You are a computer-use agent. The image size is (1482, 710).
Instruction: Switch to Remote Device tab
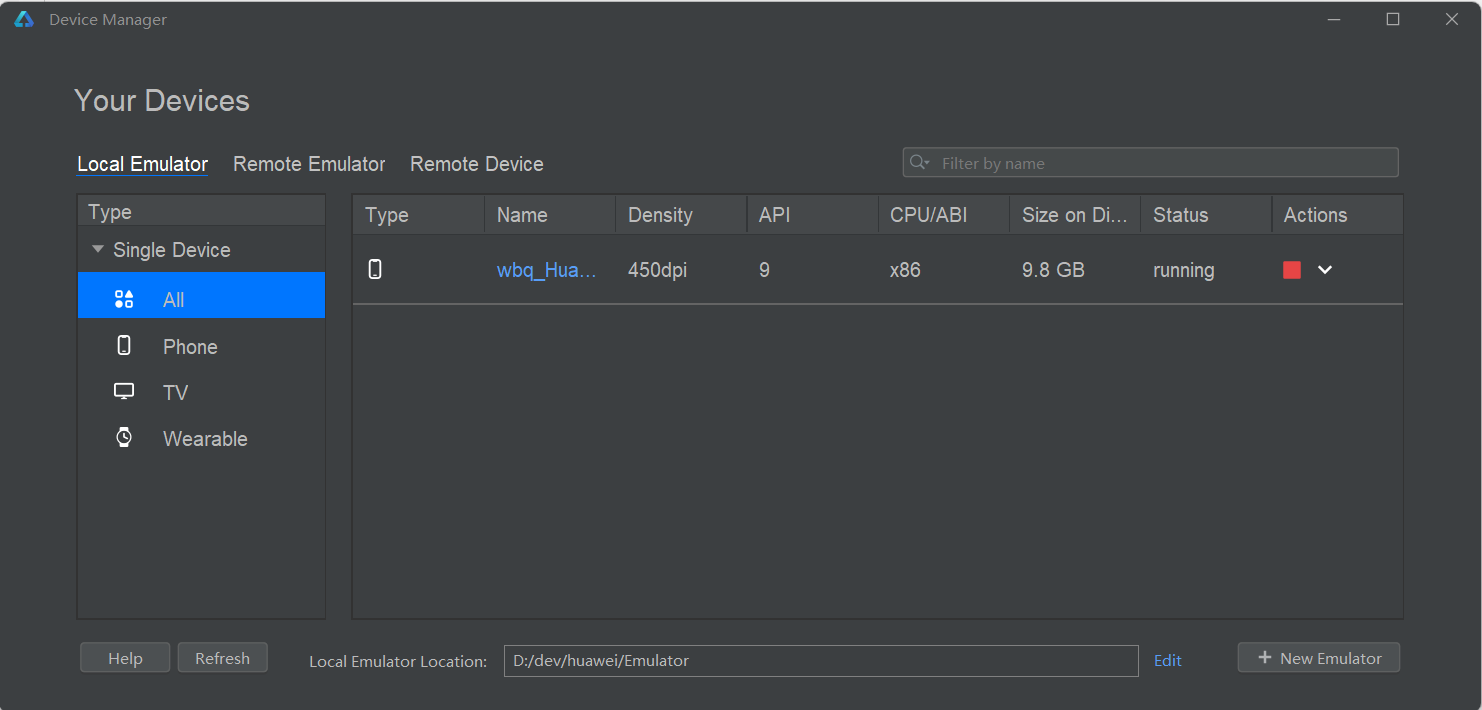point(477,164)
